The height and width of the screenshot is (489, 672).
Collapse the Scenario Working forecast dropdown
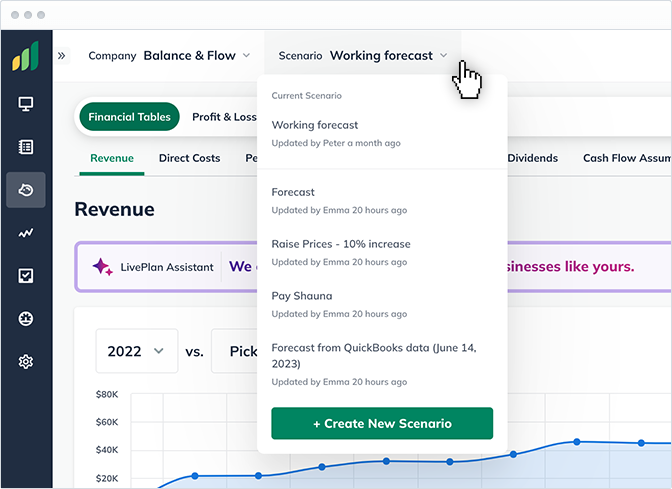click(363, 56)
